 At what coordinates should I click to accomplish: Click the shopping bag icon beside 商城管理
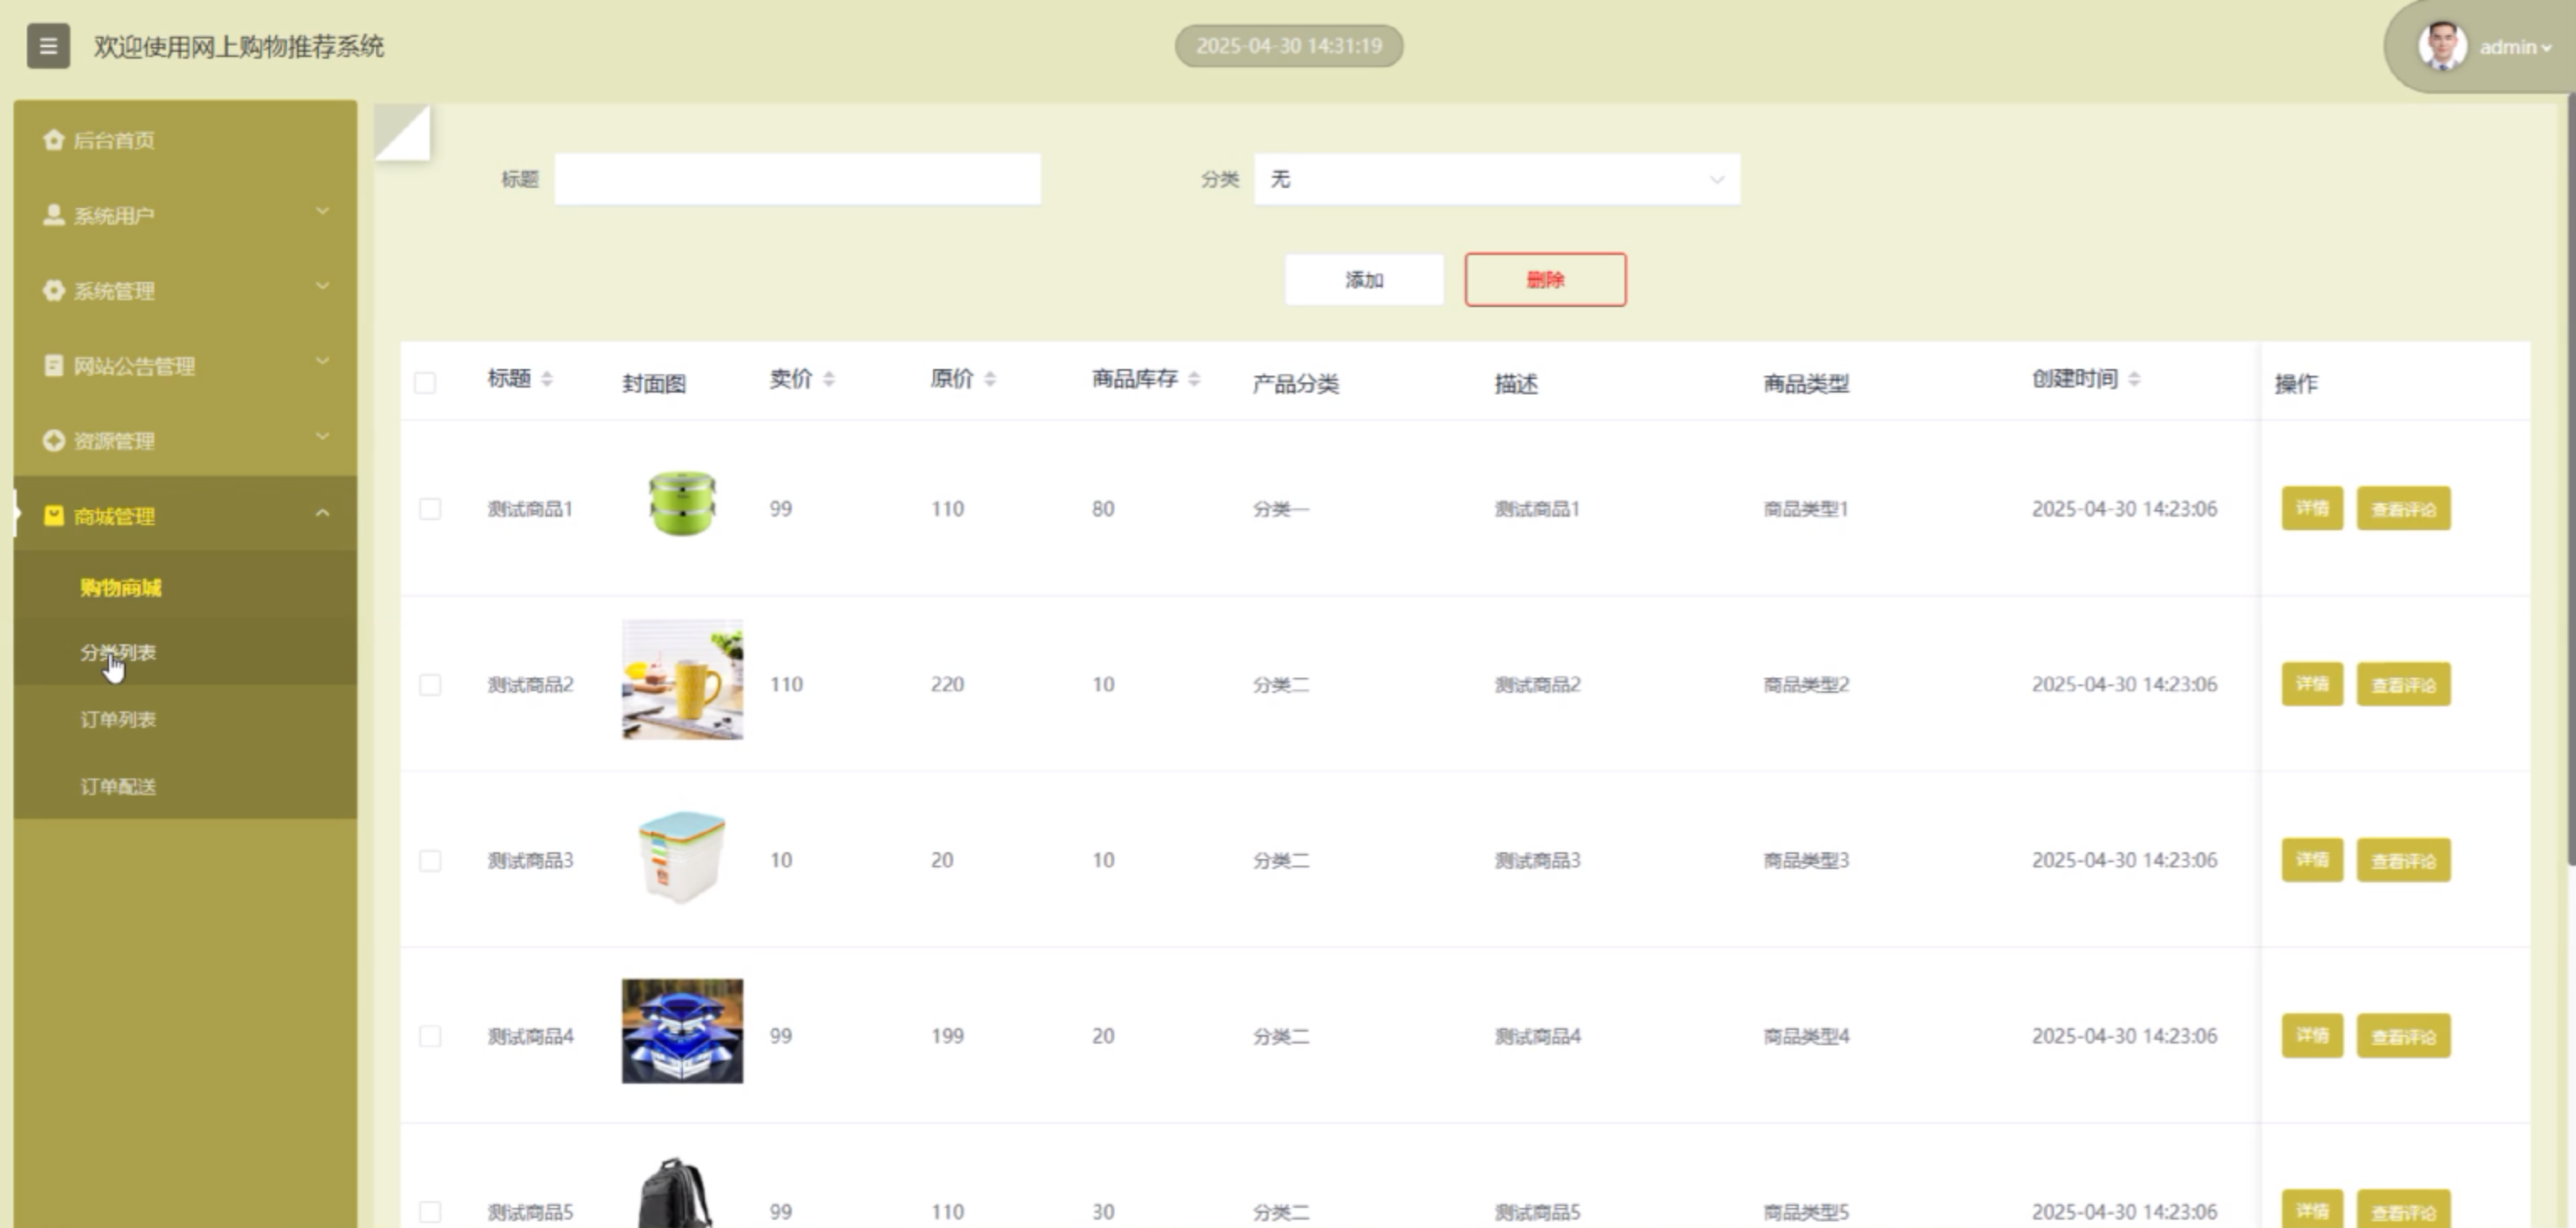[54, 516]
